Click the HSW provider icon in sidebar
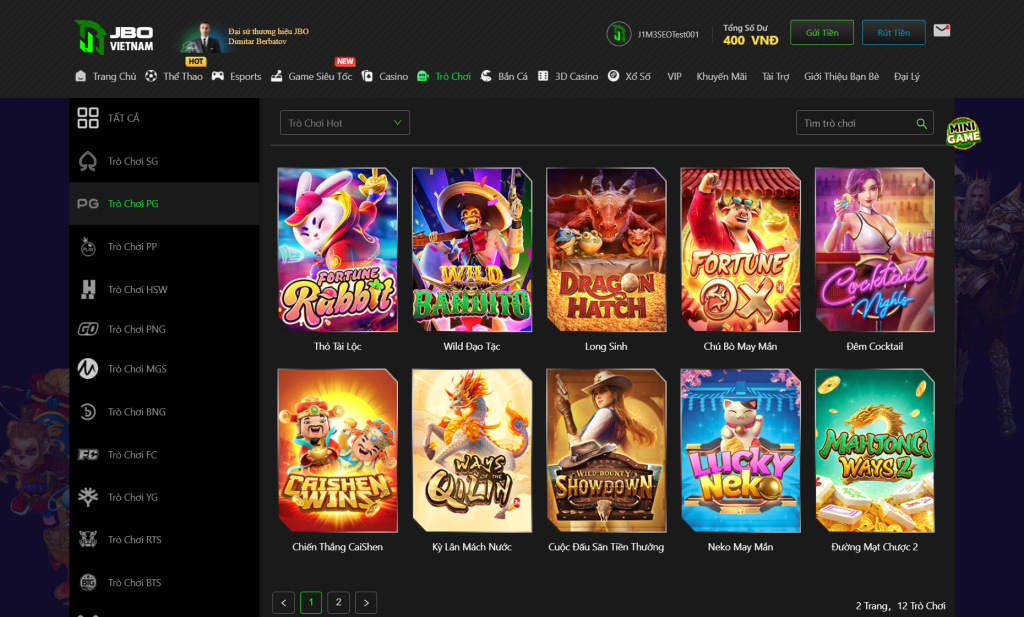Viewport: 1024px width, 617px height. (88, 289)
